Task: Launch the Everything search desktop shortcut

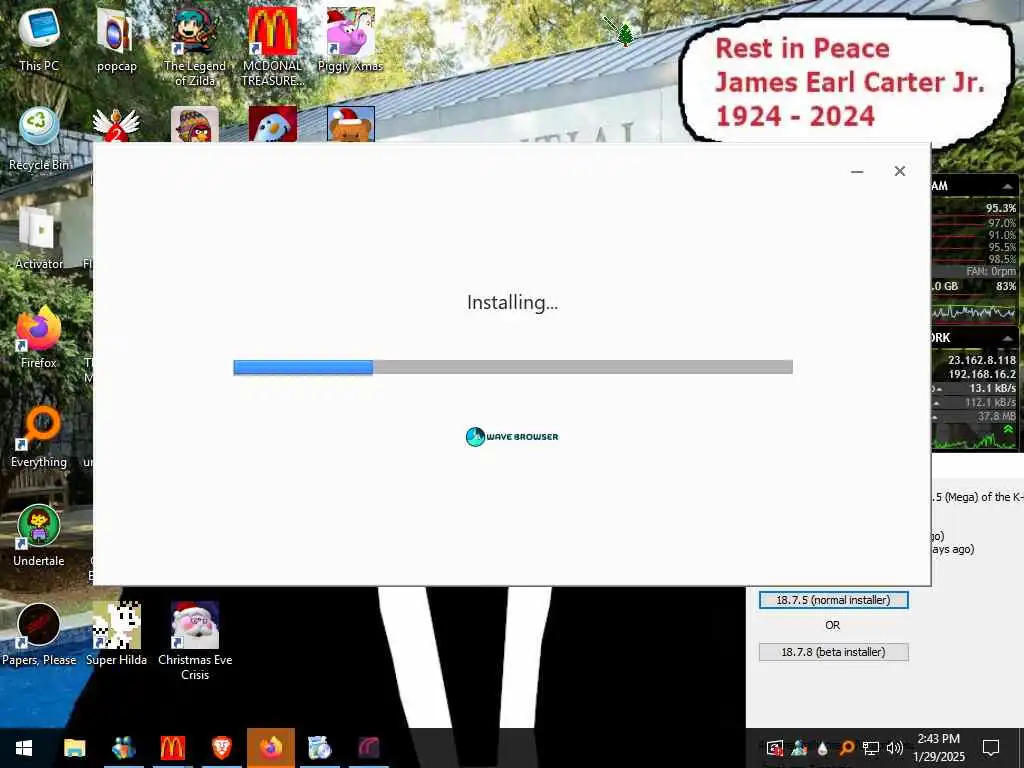Action: pyautogui.click(x=39, y=436)
